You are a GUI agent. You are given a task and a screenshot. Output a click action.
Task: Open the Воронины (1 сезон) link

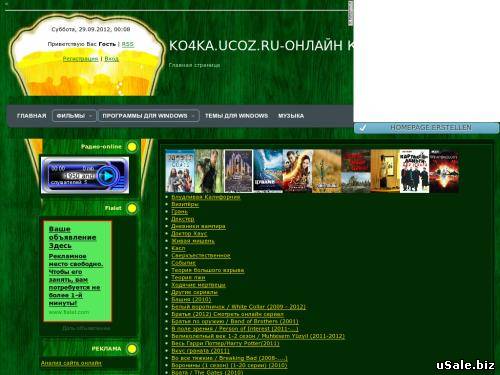(229, 366)
